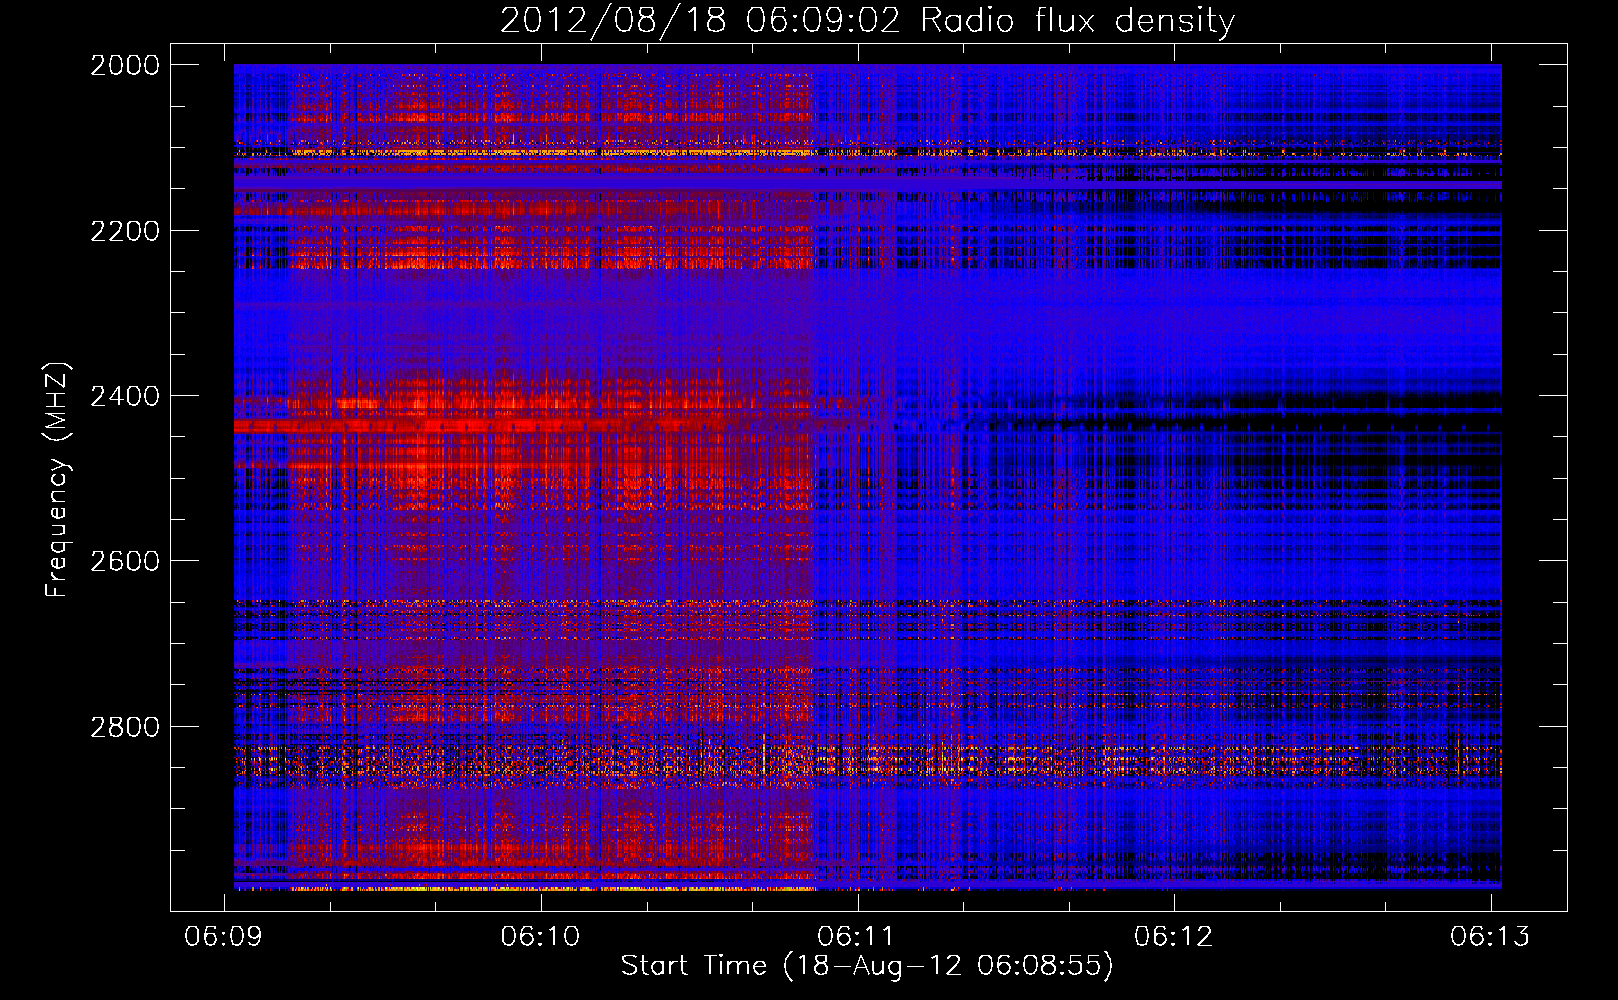Click the 'Start Time (18-Aug-12 06:08:55)' axis title
Viewport: 1618px width, 1000px height.
pyautogui.click(x=867, y=966)
